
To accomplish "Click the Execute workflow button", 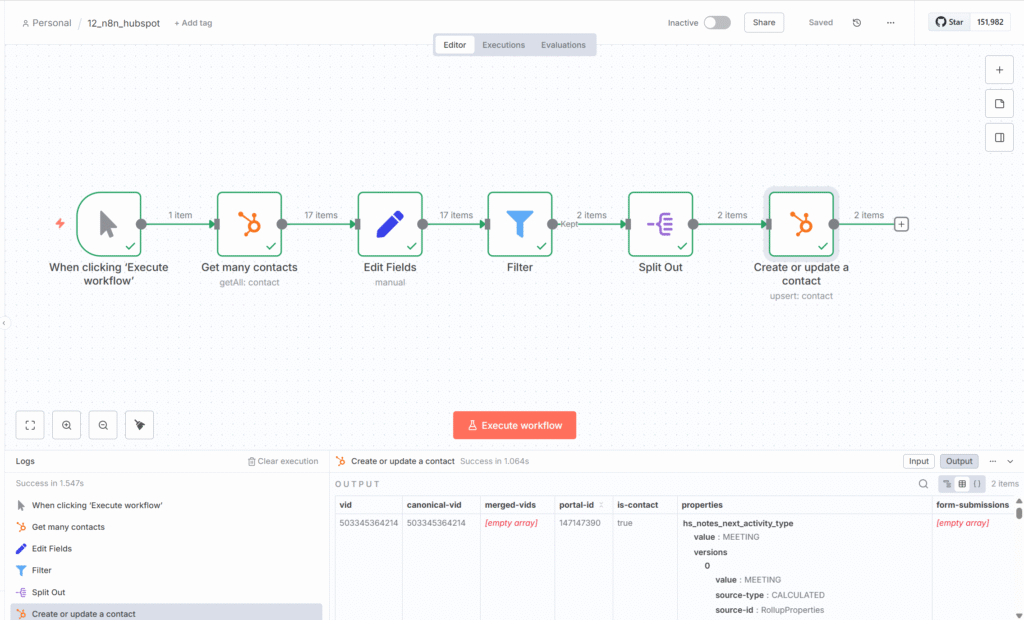I will (514, 424).
